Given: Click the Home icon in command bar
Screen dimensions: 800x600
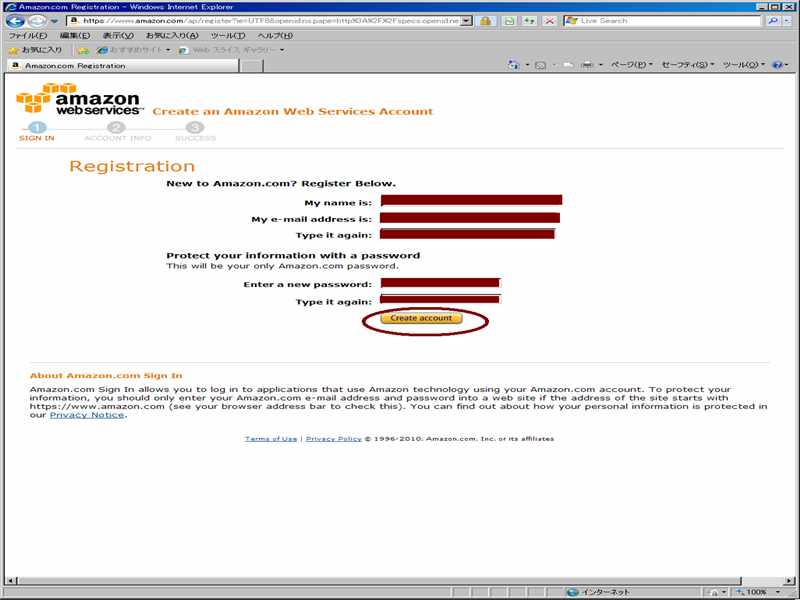Looking at the screenshot, I should (x=513, y=65).
